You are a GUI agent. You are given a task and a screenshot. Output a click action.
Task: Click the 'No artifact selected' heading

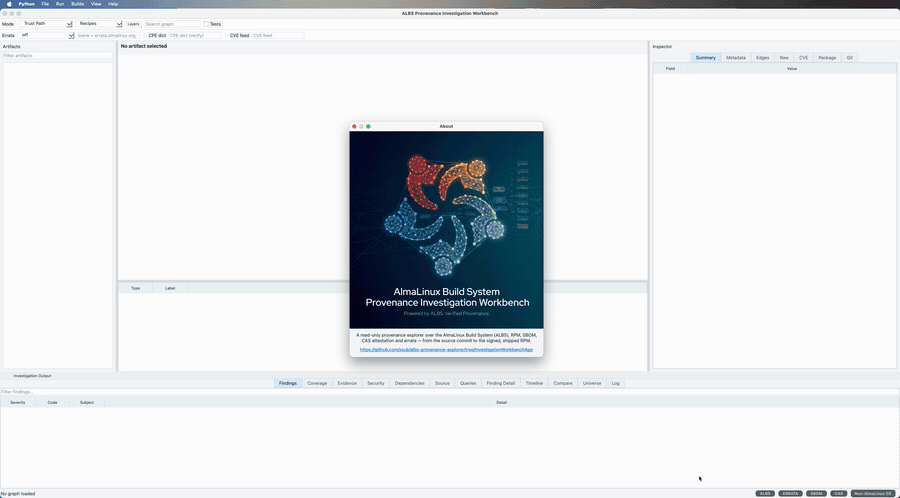click(143, 46)
